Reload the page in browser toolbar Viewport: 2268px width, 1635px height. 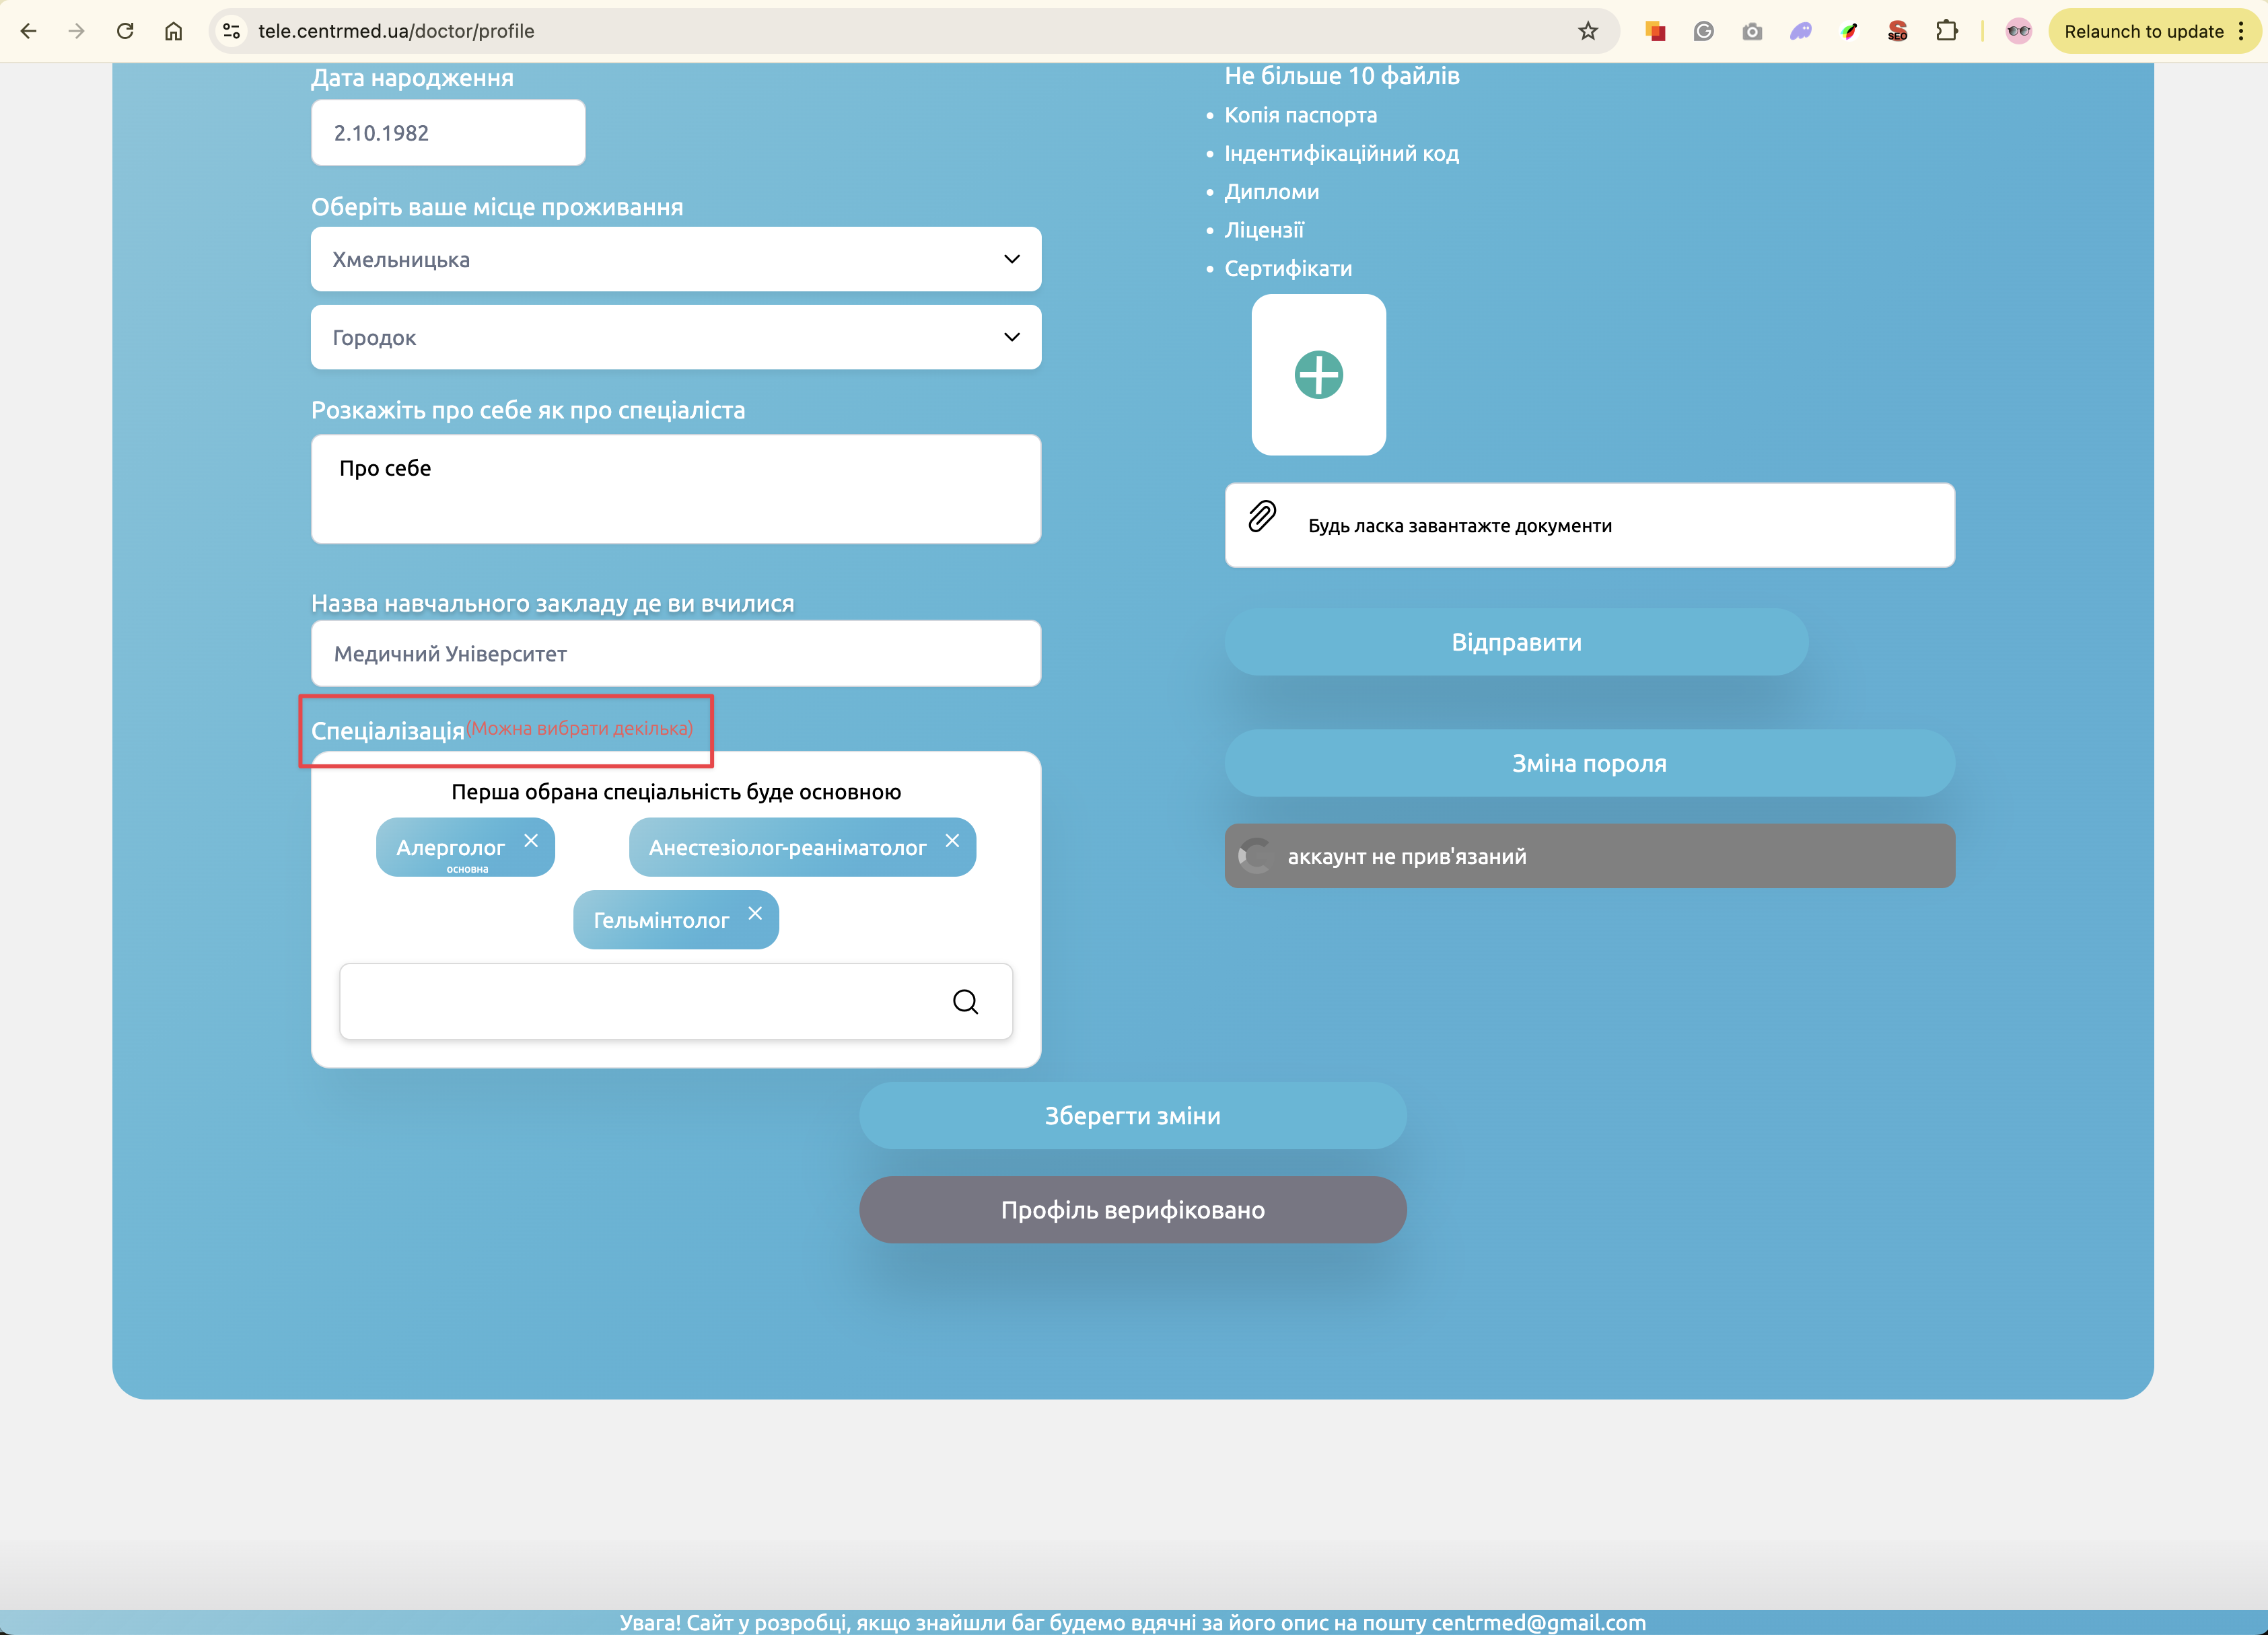pyautogui.click(x=125, y=31)
